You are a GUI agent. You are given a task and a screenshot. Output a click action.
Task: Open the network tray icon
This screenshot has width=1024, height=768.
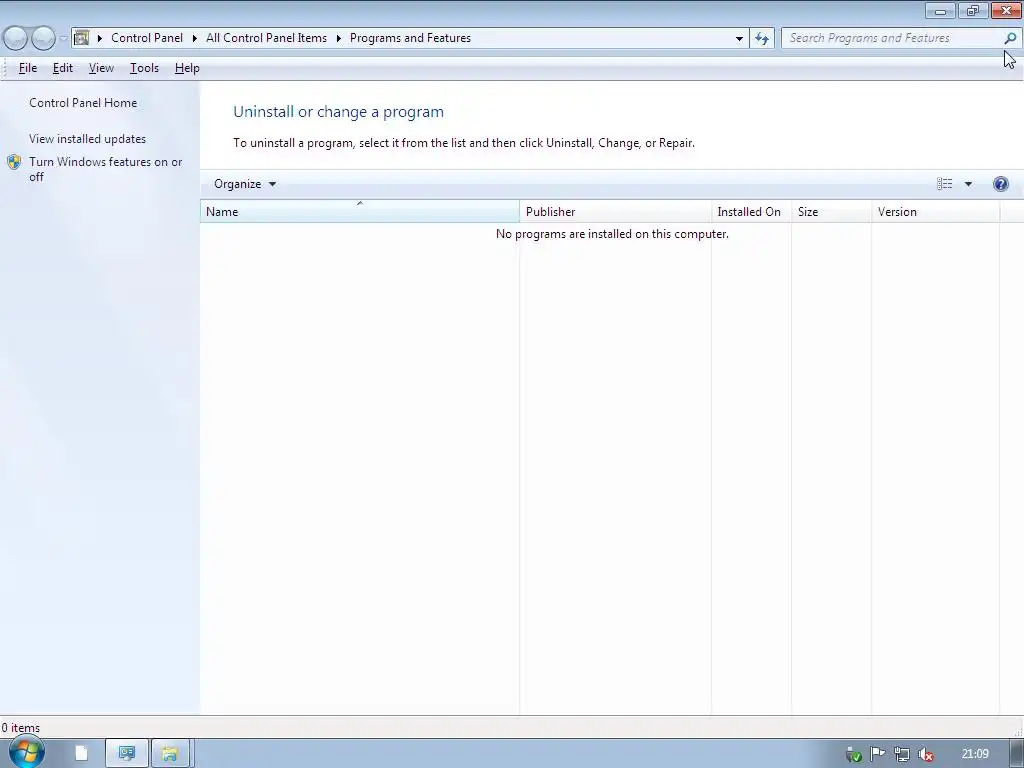click(901, 754)
